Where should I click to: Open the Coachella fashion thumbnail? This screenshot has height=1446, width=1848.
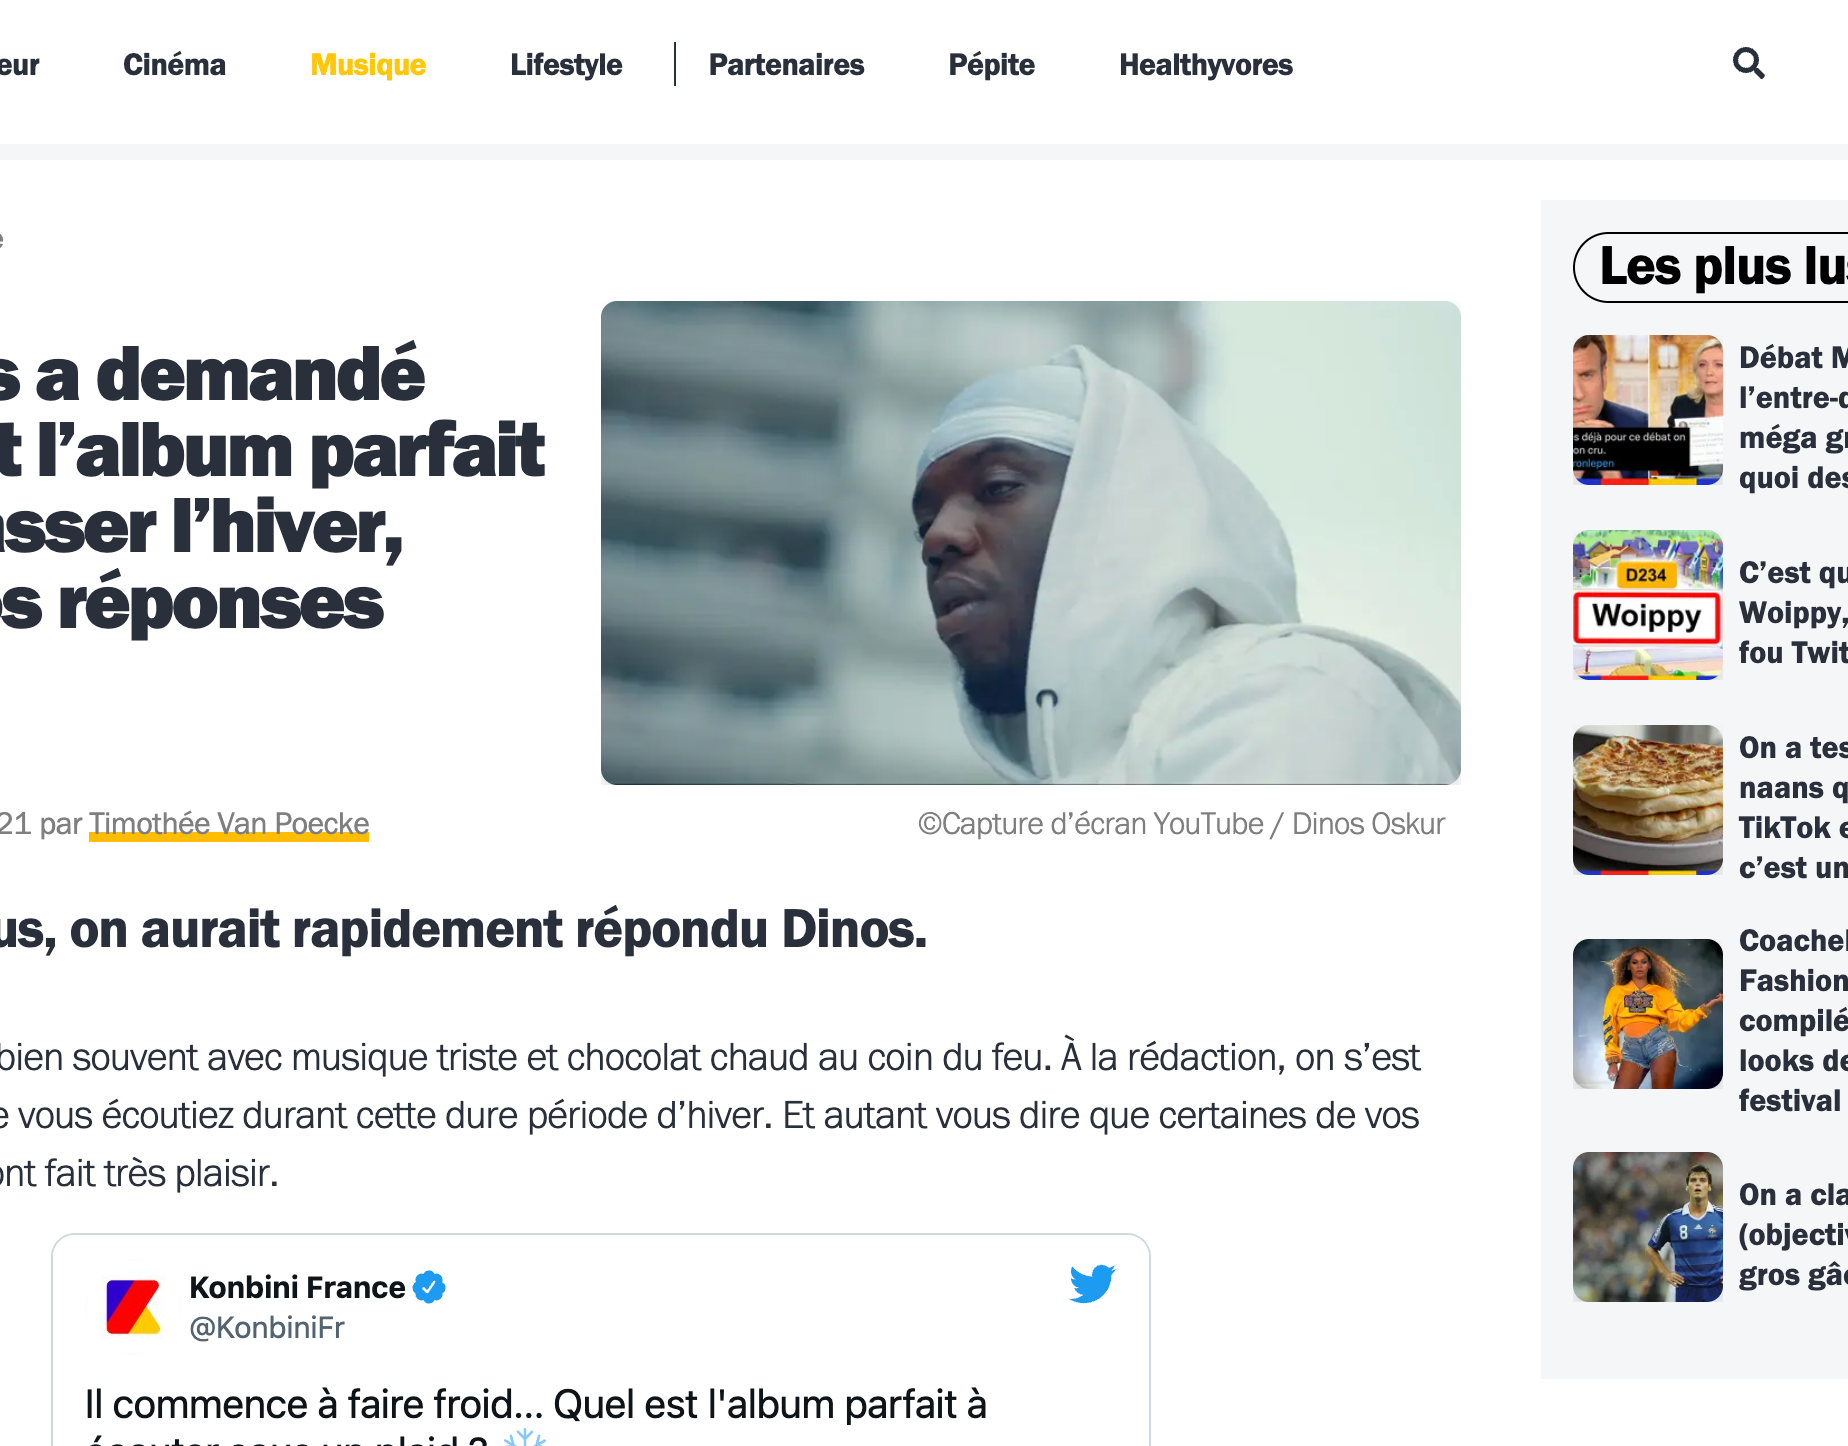(1647, 1014)
